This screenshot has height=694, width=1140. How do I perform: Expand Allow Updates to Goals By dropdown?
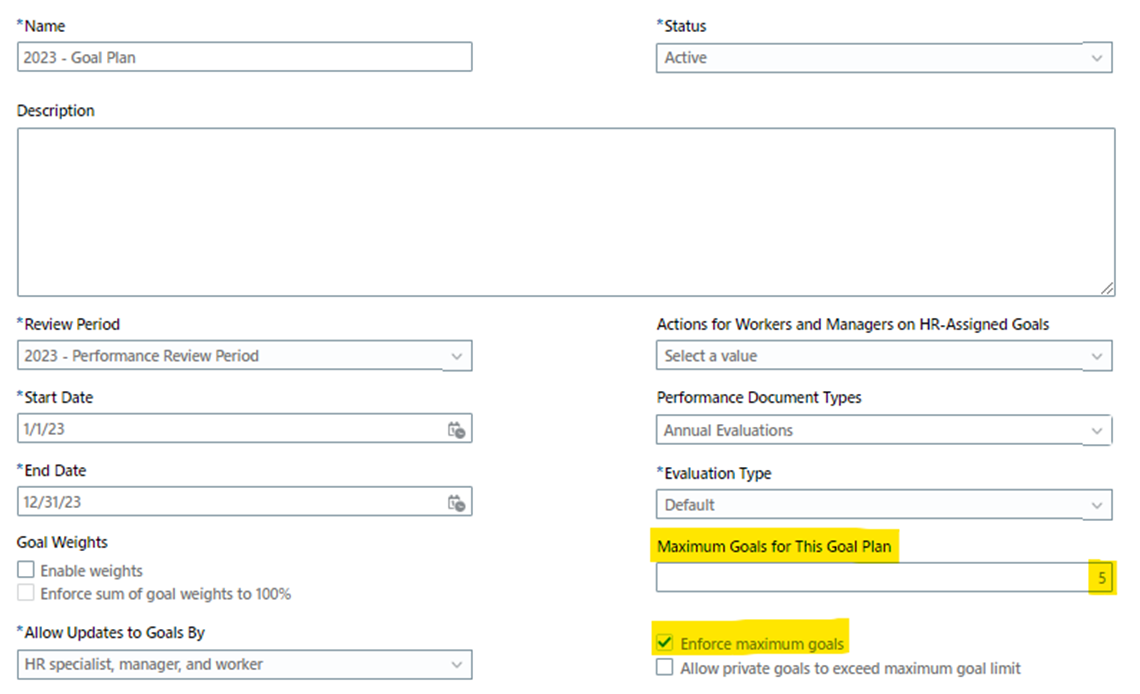tap(244, 664)
